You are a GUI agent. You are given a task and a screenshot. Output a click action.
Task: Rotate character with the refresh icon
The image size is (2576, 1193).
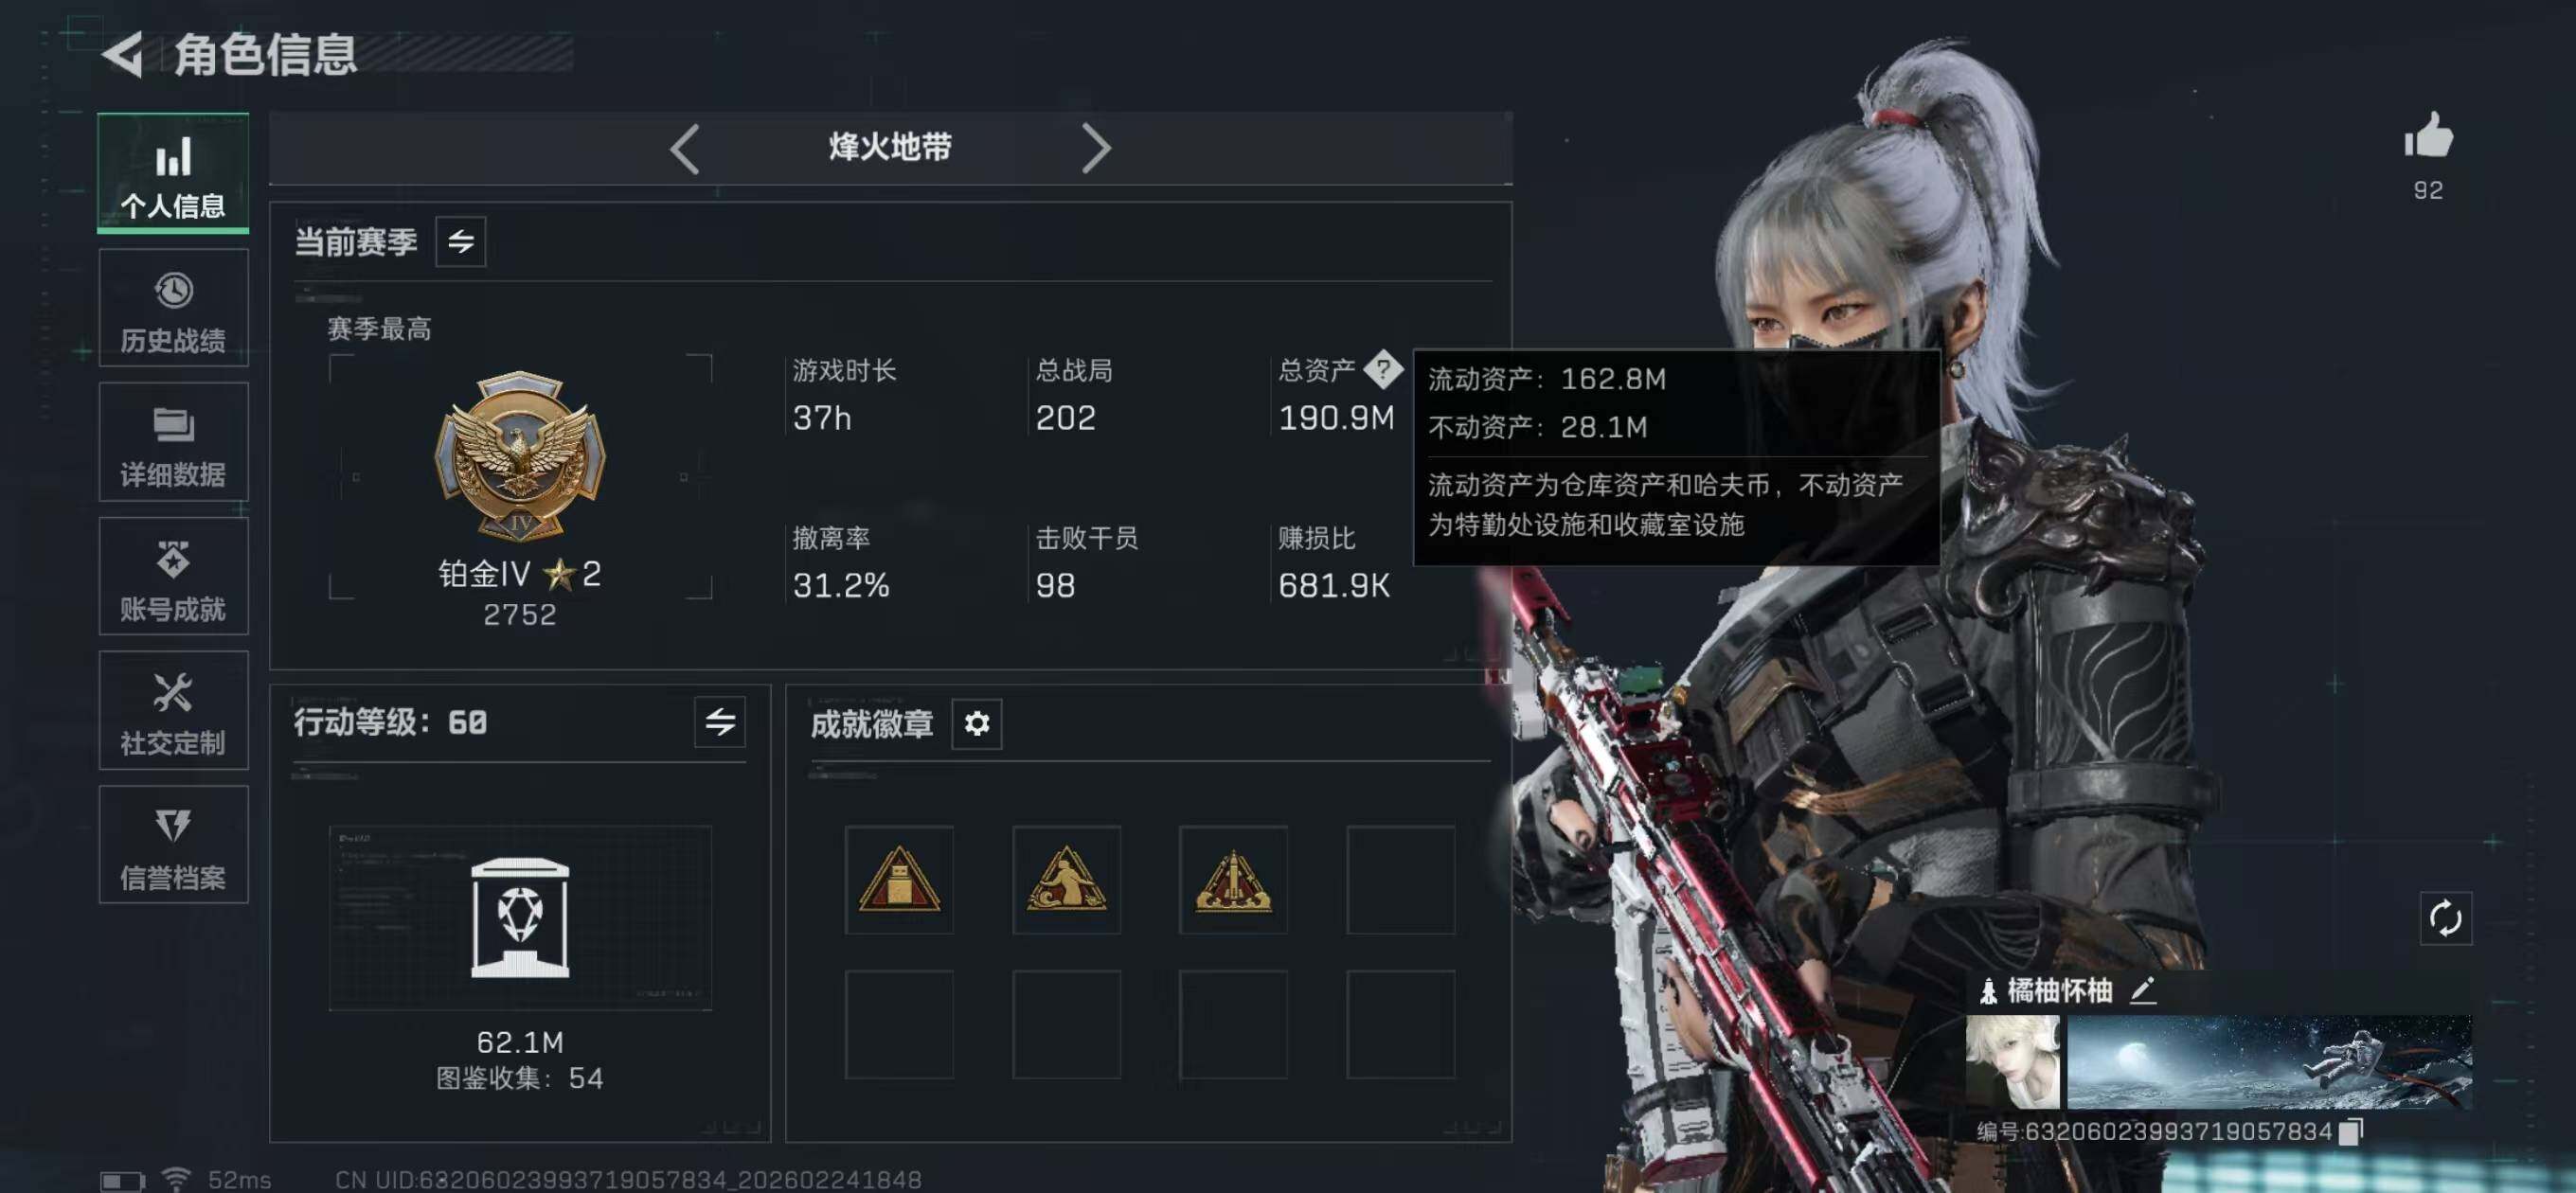pos(2445,918)
